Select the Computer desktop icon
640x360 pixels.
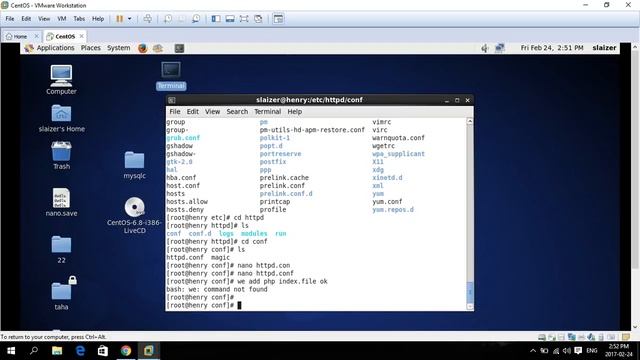(61, 80)
